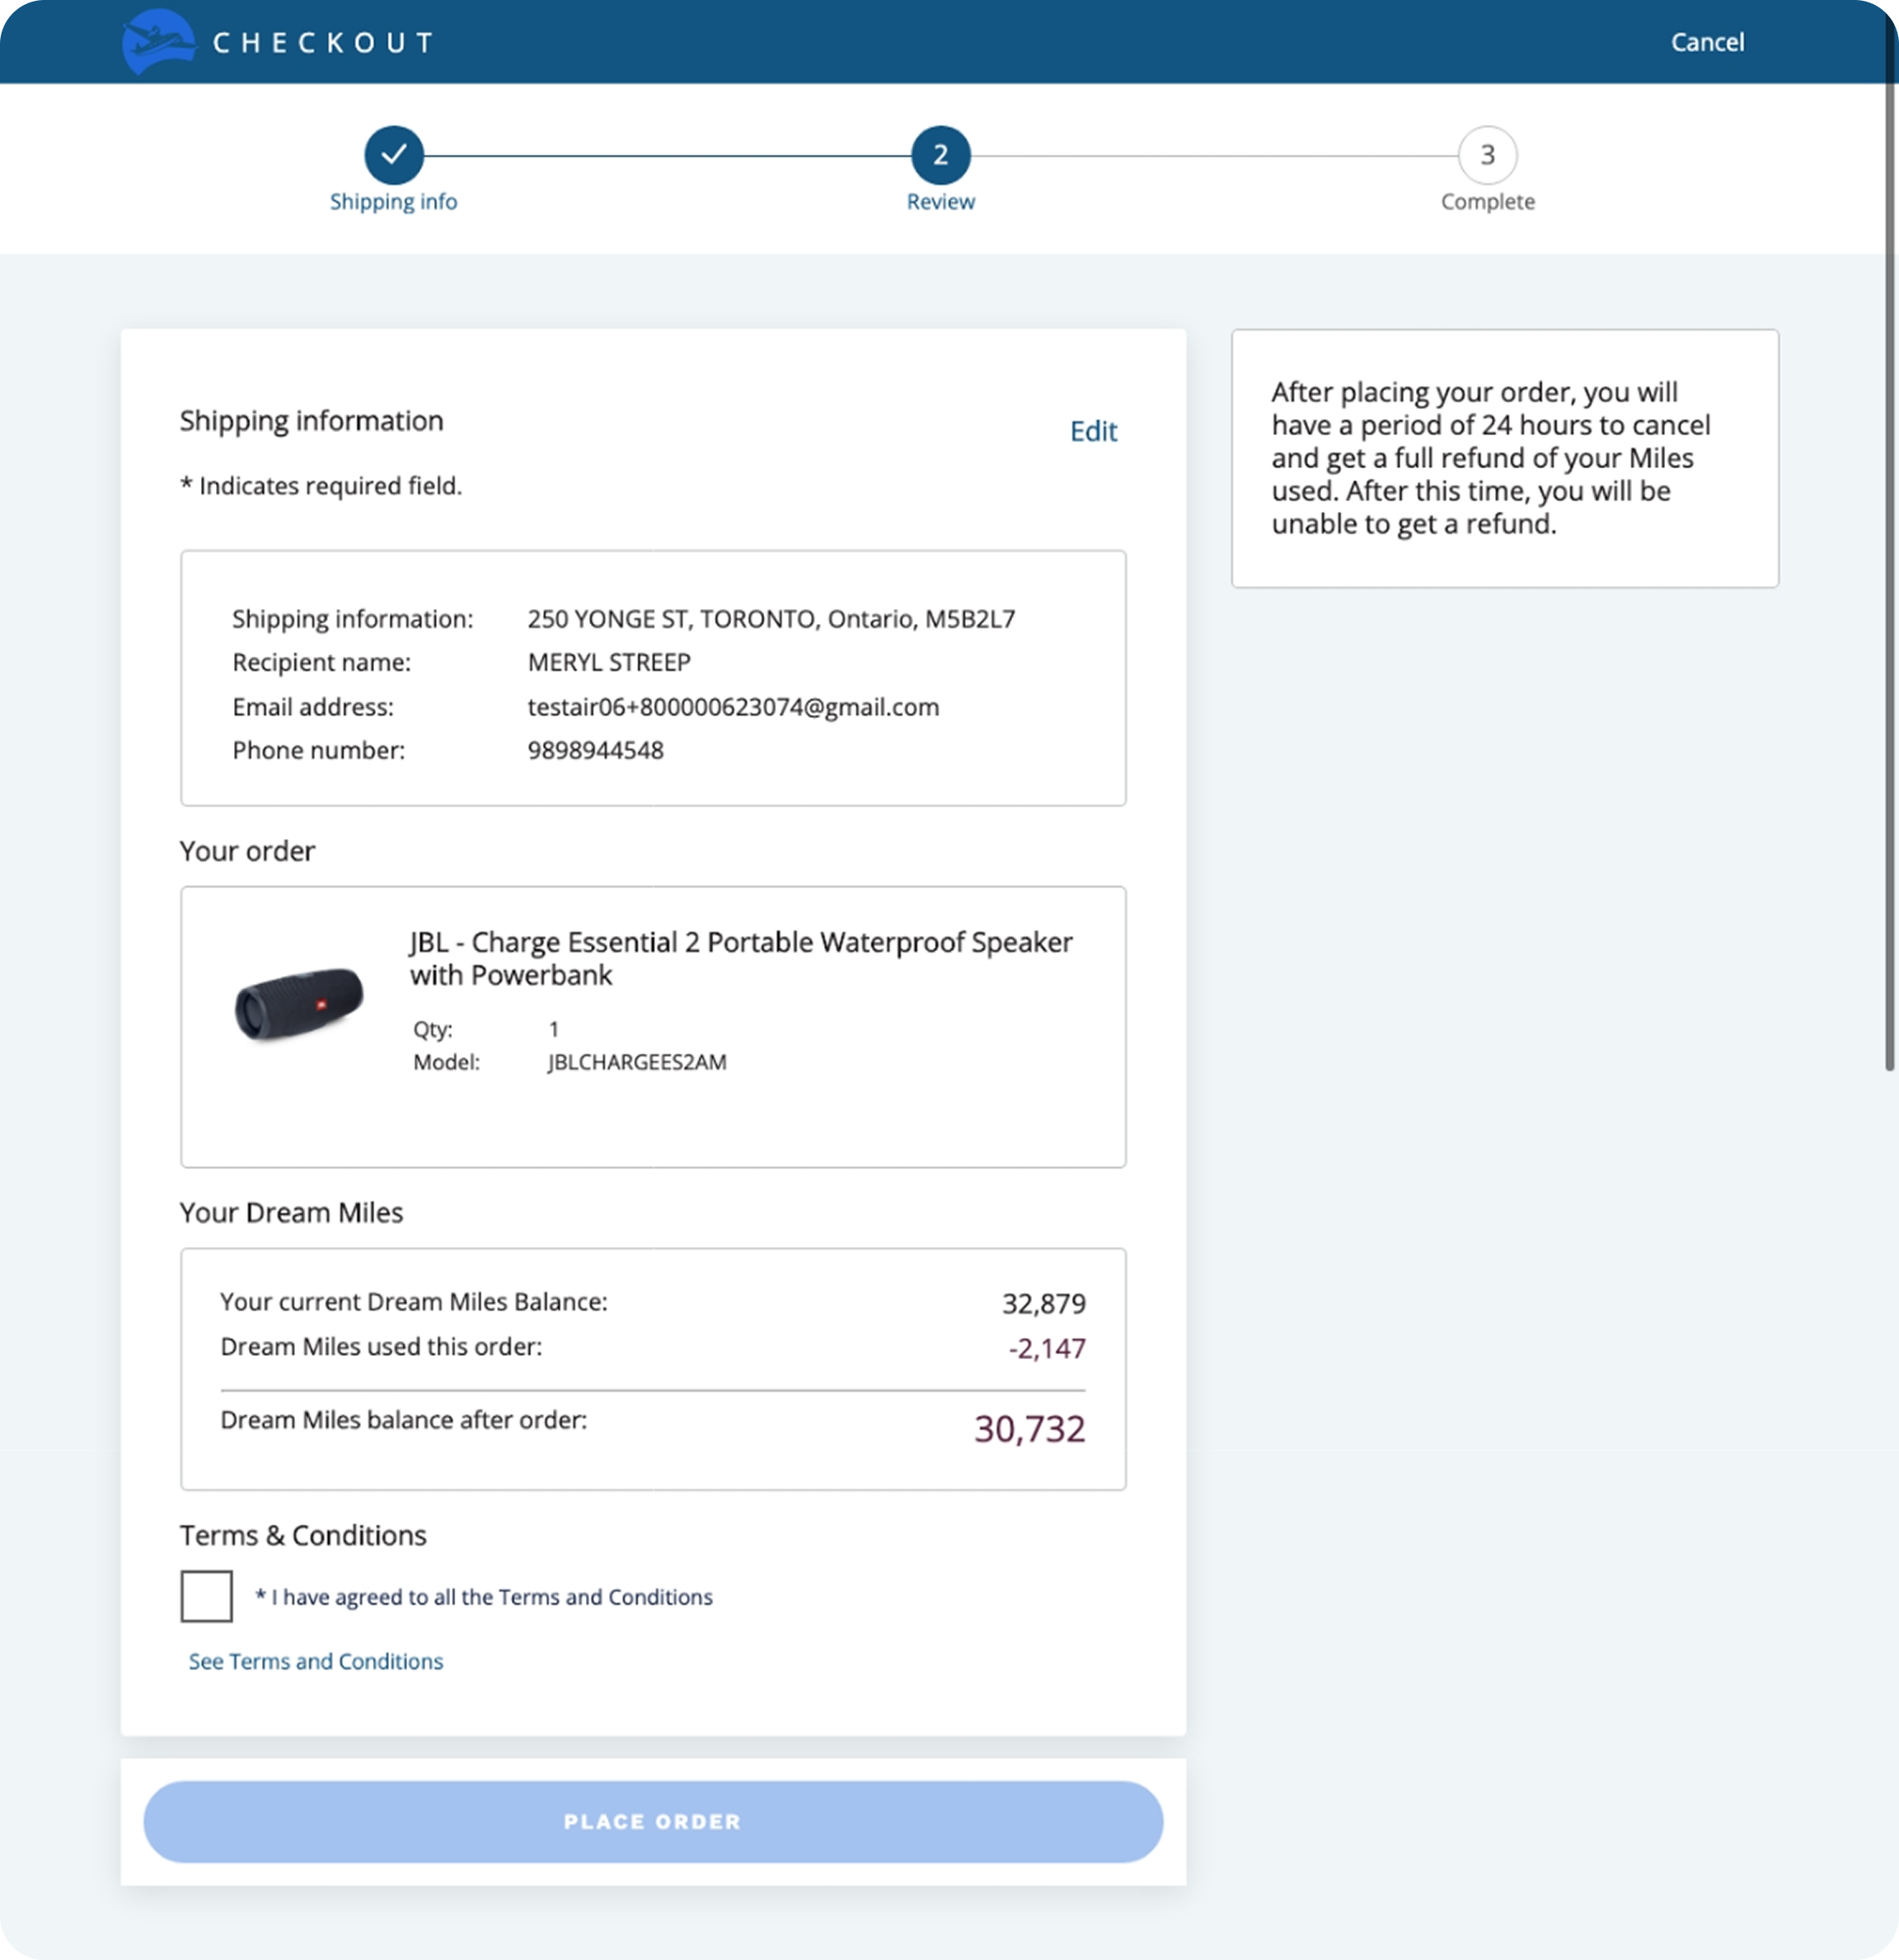Screen dimensions: 1899x1960
Task: Open the Edit link for shipping information
Action: coord(1093,431)
